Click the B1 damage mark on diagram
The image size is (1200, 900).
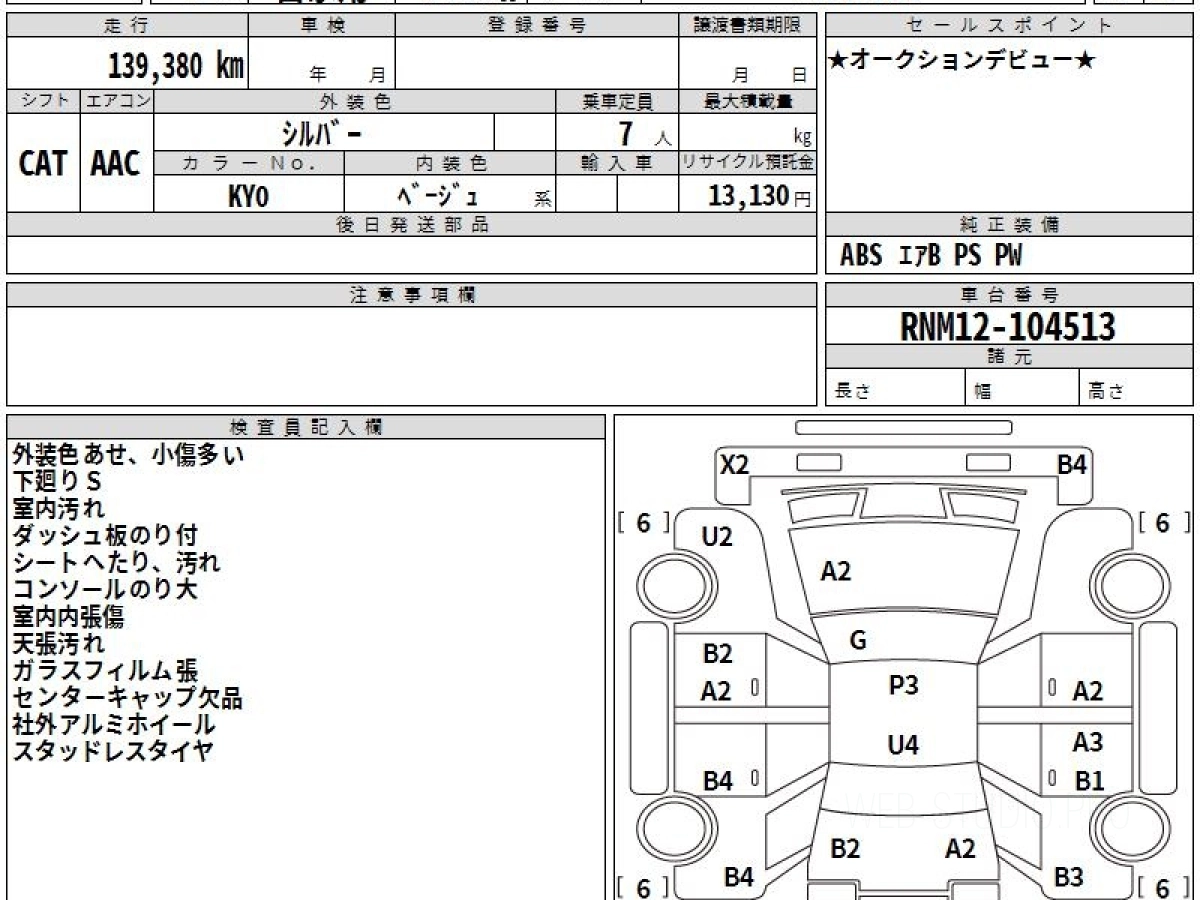coord(1089,780)
